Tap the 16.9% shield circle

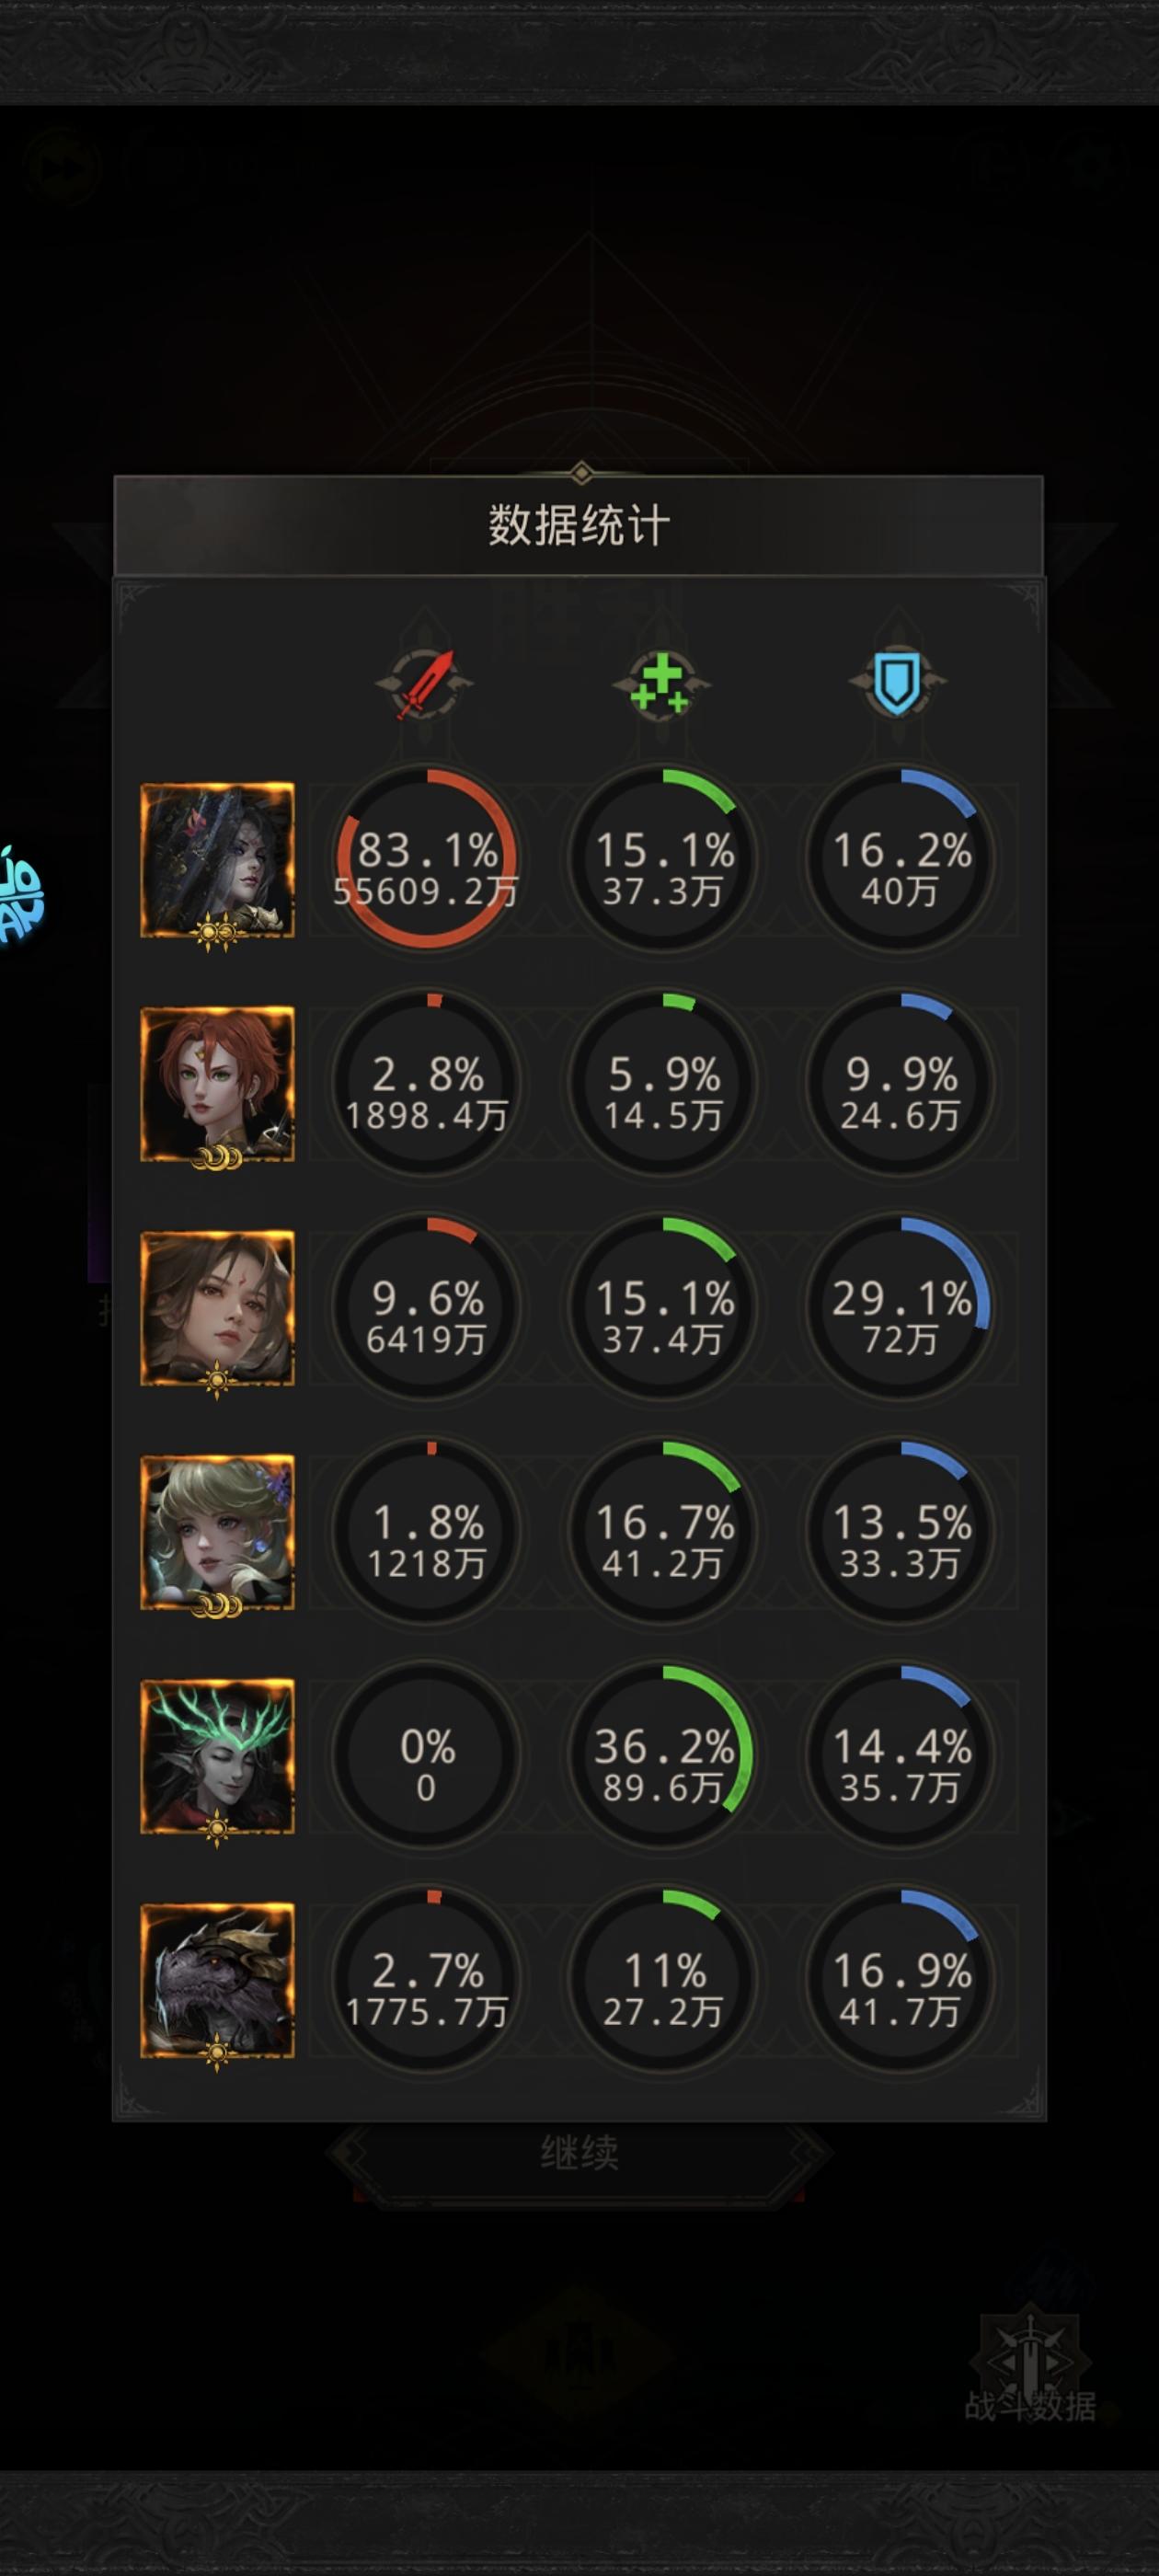click(899, 1979)
